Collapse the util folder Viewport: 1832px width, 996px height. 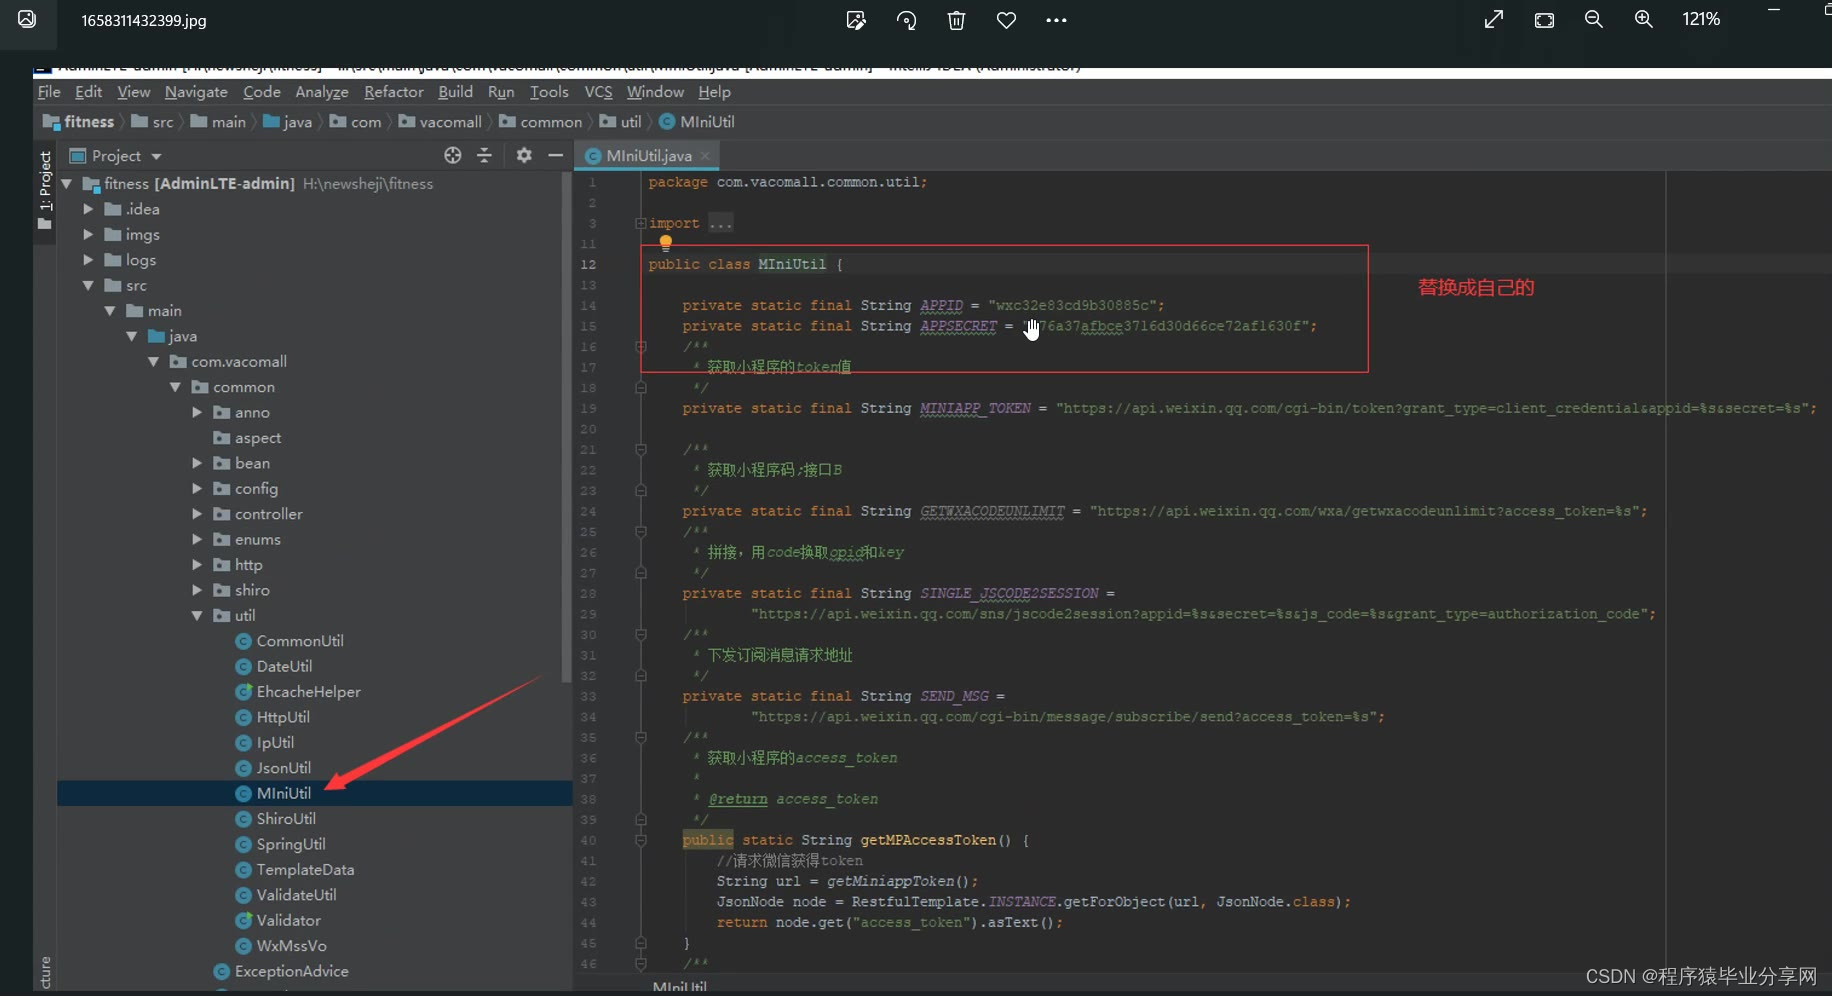pyautogui.click(x=197, y=615)
